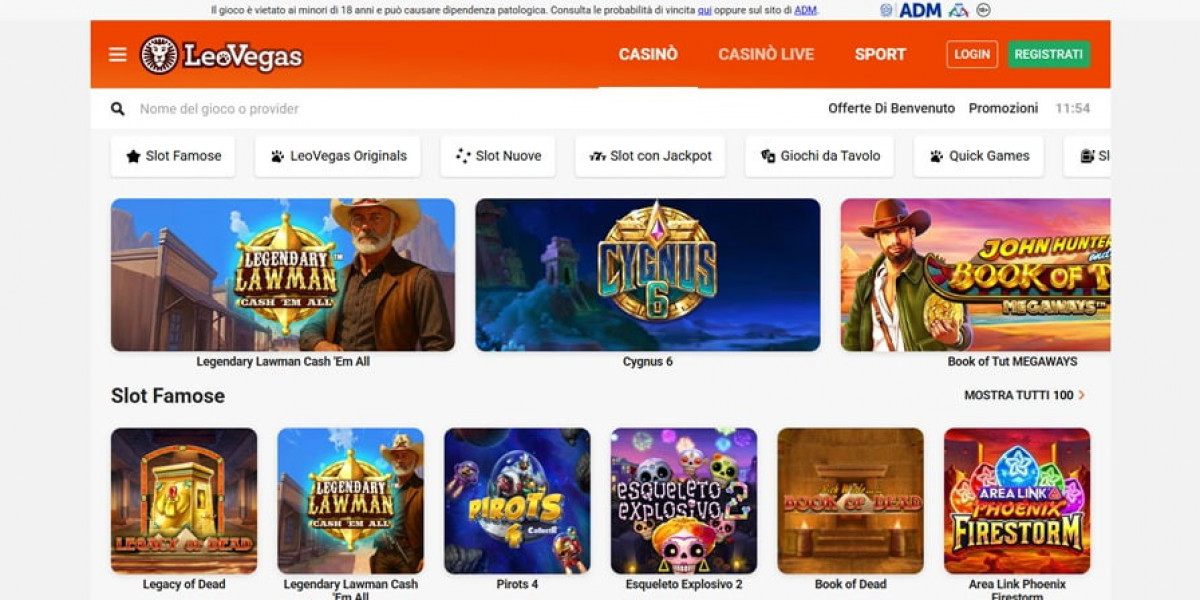Click the search magnifier icon

click(x=118, y=109)
